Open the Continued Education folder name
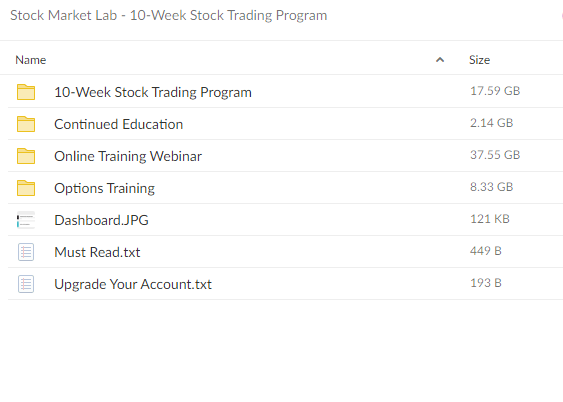The width and height of the screenshot is (563, 402). 118,124
